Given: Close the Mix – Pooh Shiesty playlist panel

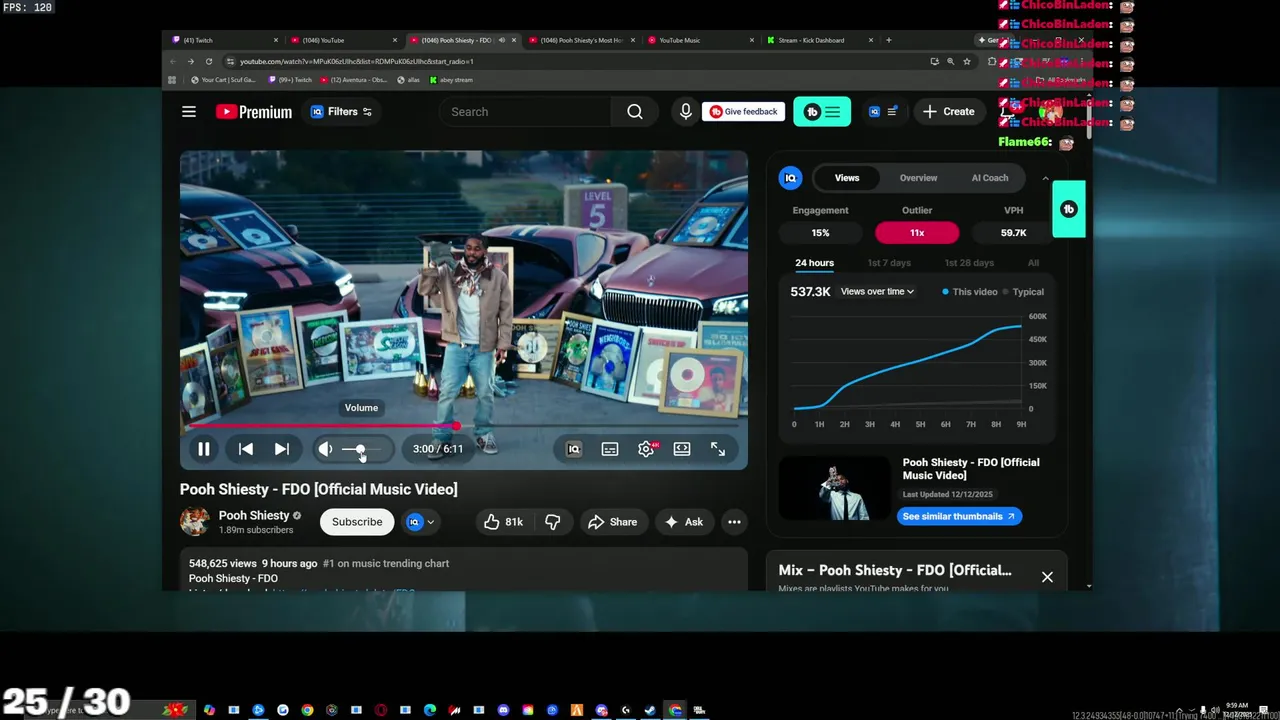Looking at the screenshot, I should pos(1047,577).
